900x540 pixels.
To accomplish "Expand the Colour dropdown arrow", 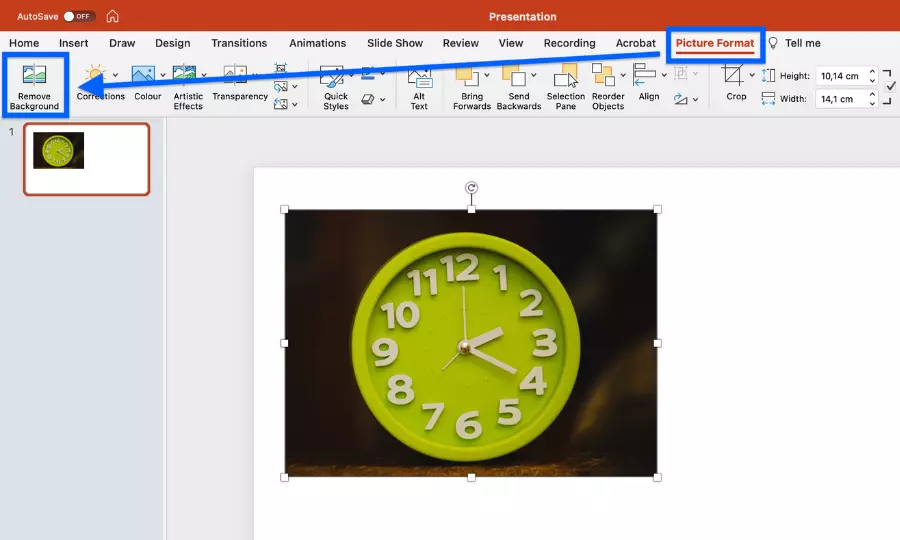I will 163,75.
